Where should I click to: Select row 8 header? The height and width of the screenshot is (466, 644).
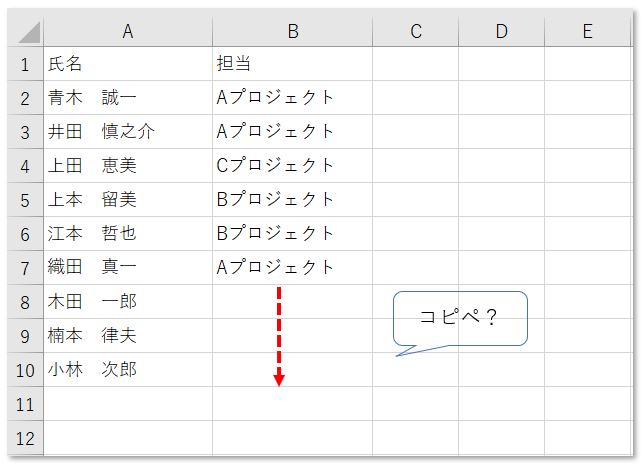pyautogui.click(x=25, y=301)
